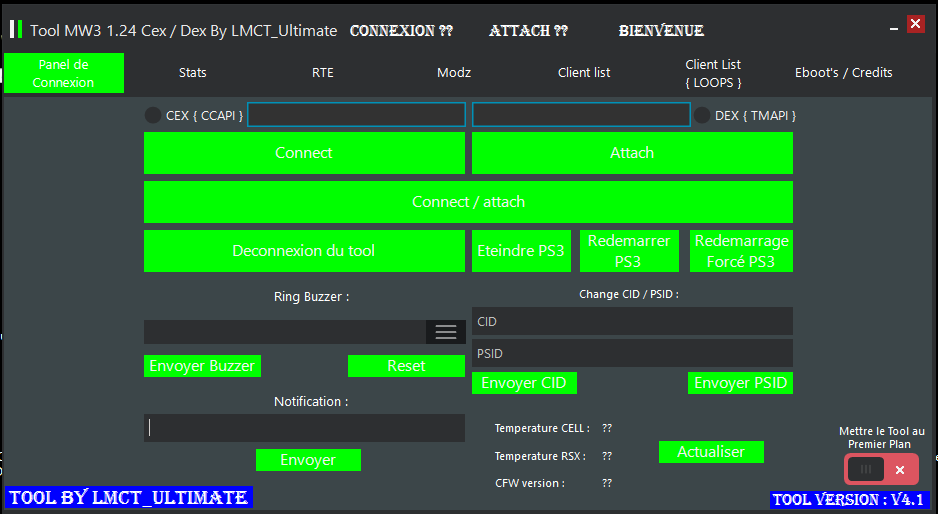Click Redemarrage Forcé PS3 button

click(x=741, y=251)
